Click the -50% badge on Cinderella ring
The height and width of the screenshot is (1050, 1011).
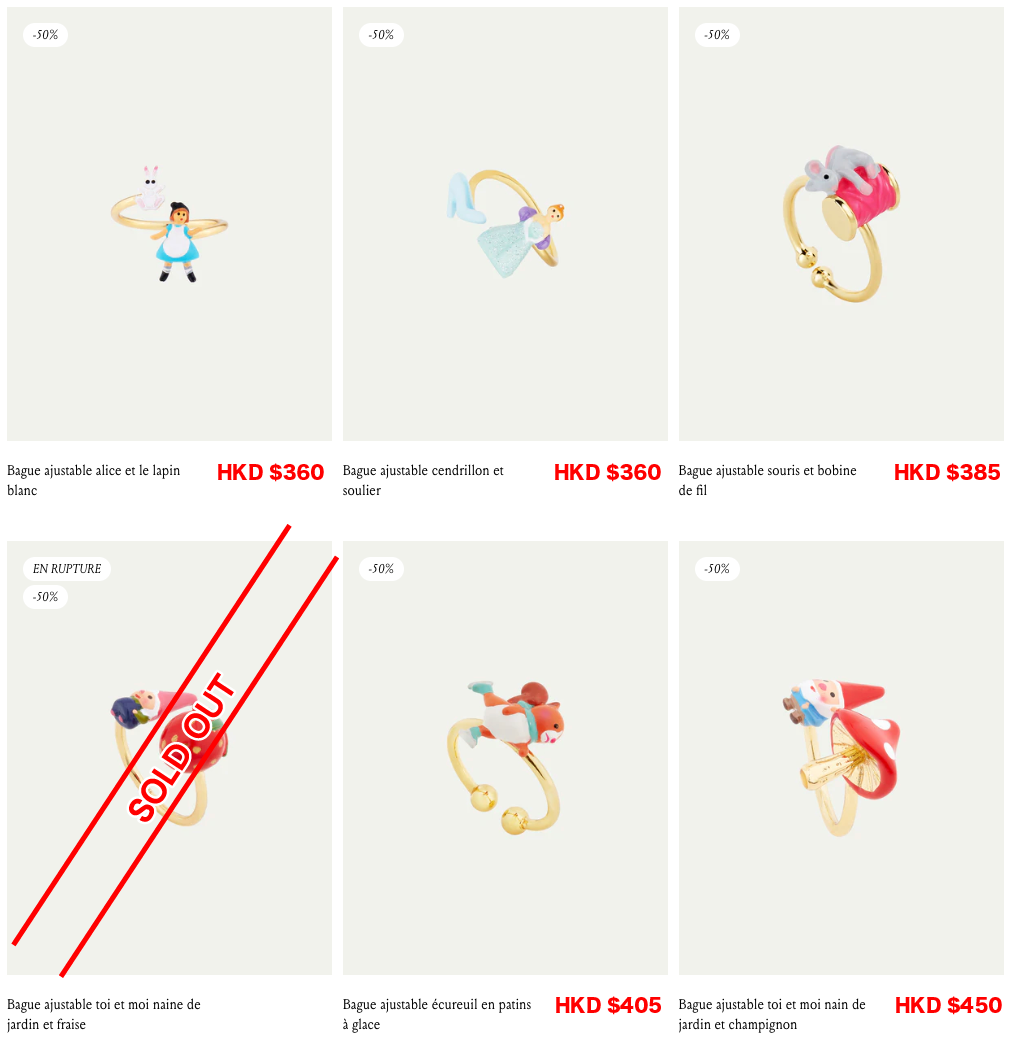(x=382, y=35)
